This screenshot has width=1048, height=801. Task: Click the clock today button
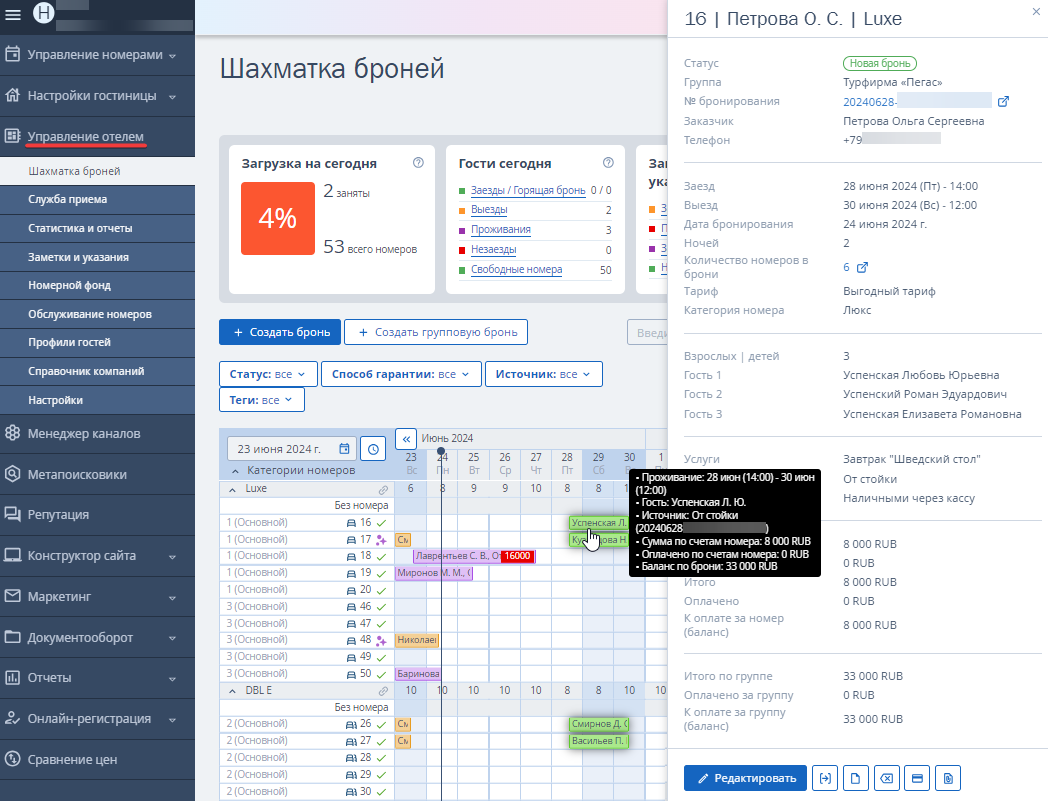373,449
